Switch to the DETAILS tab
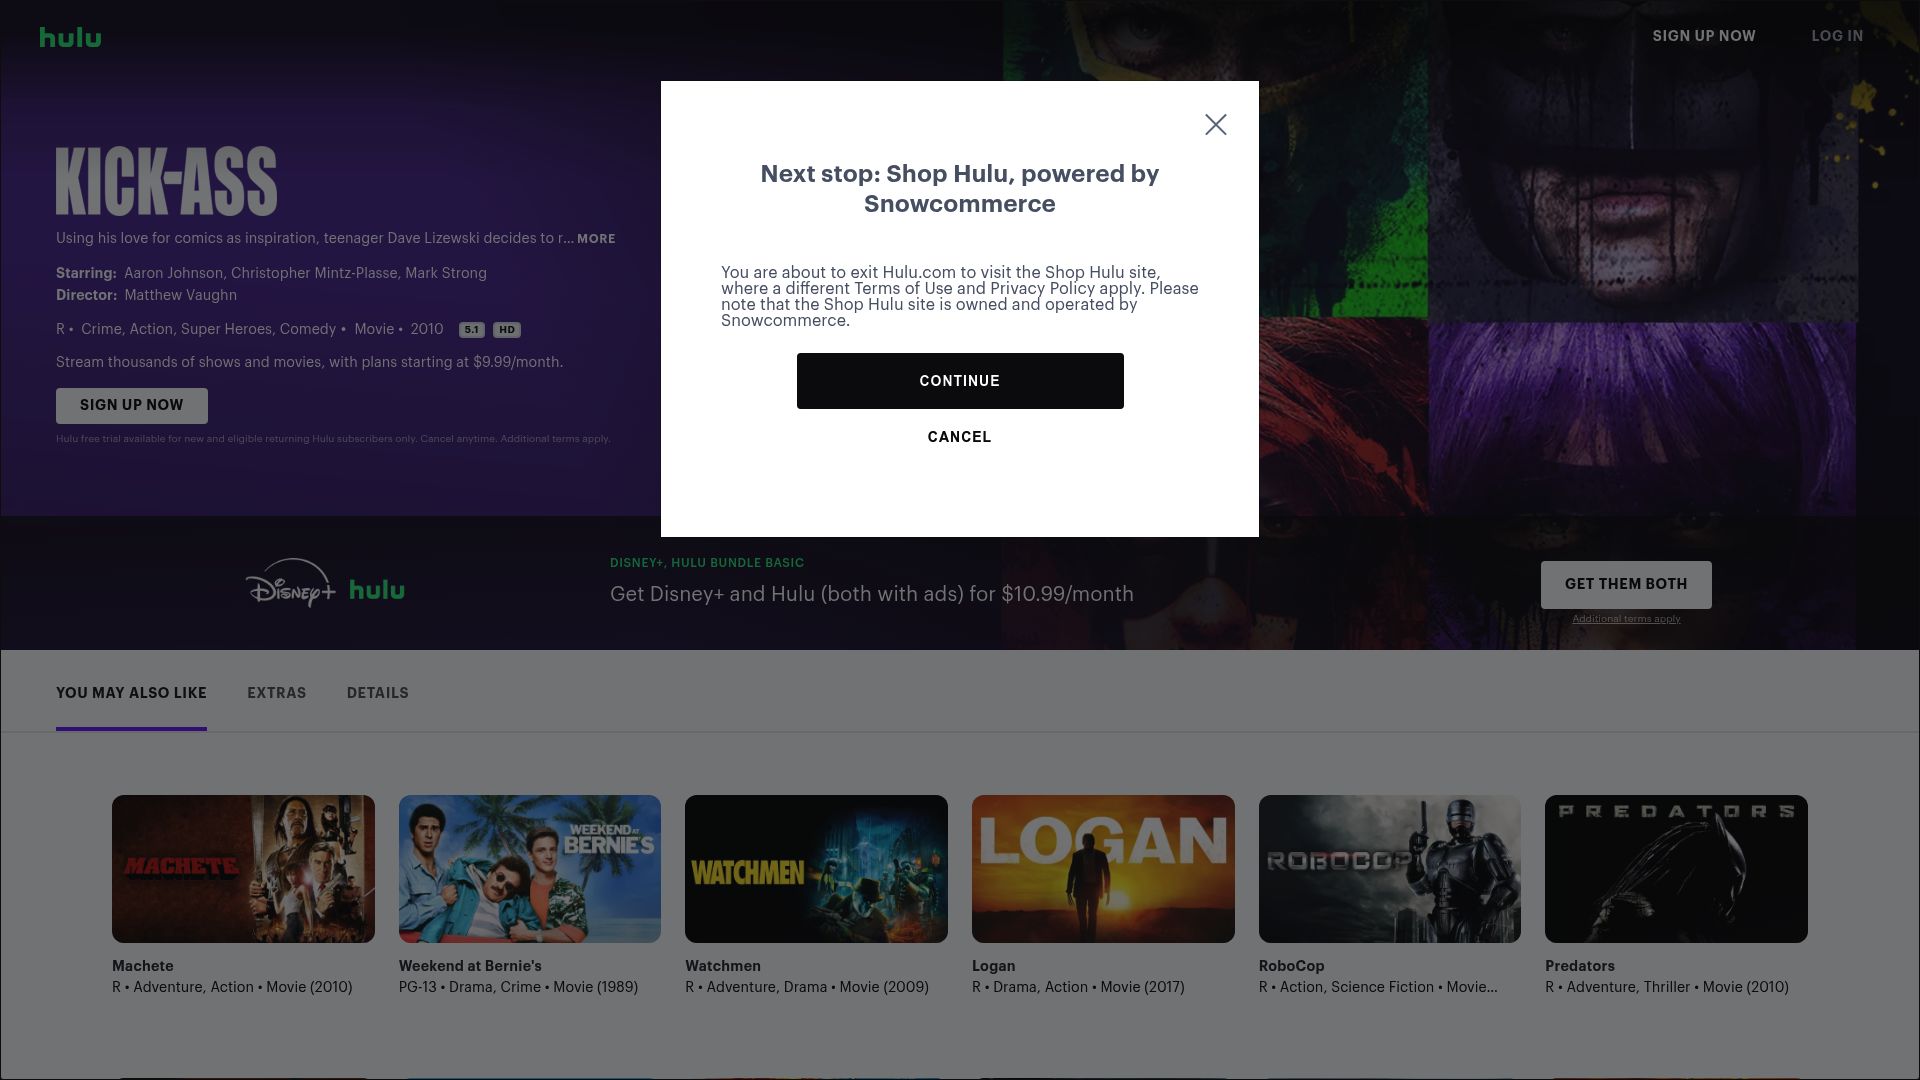Image resolution: width=1920 pixels, height=1080 pixels. pyautogui.click(x=378, y=693)
